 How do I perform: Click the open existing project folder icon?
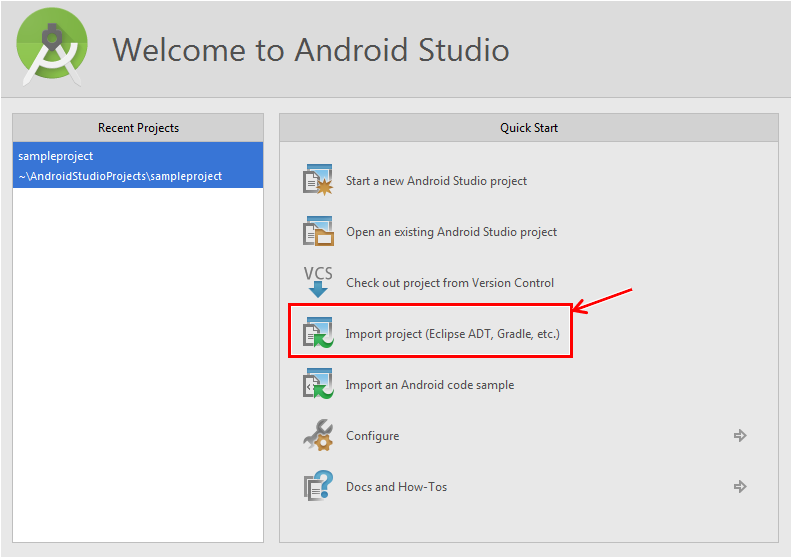(317, 232)
